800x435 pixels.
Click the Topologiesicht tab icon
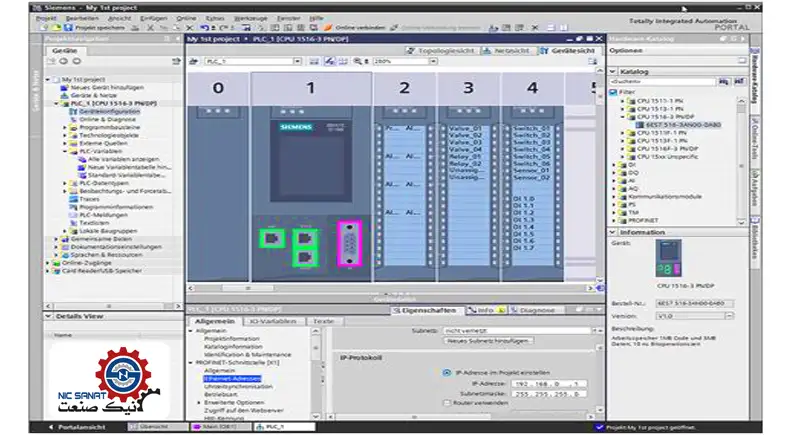pyautogui.click(x=411, y=50)
